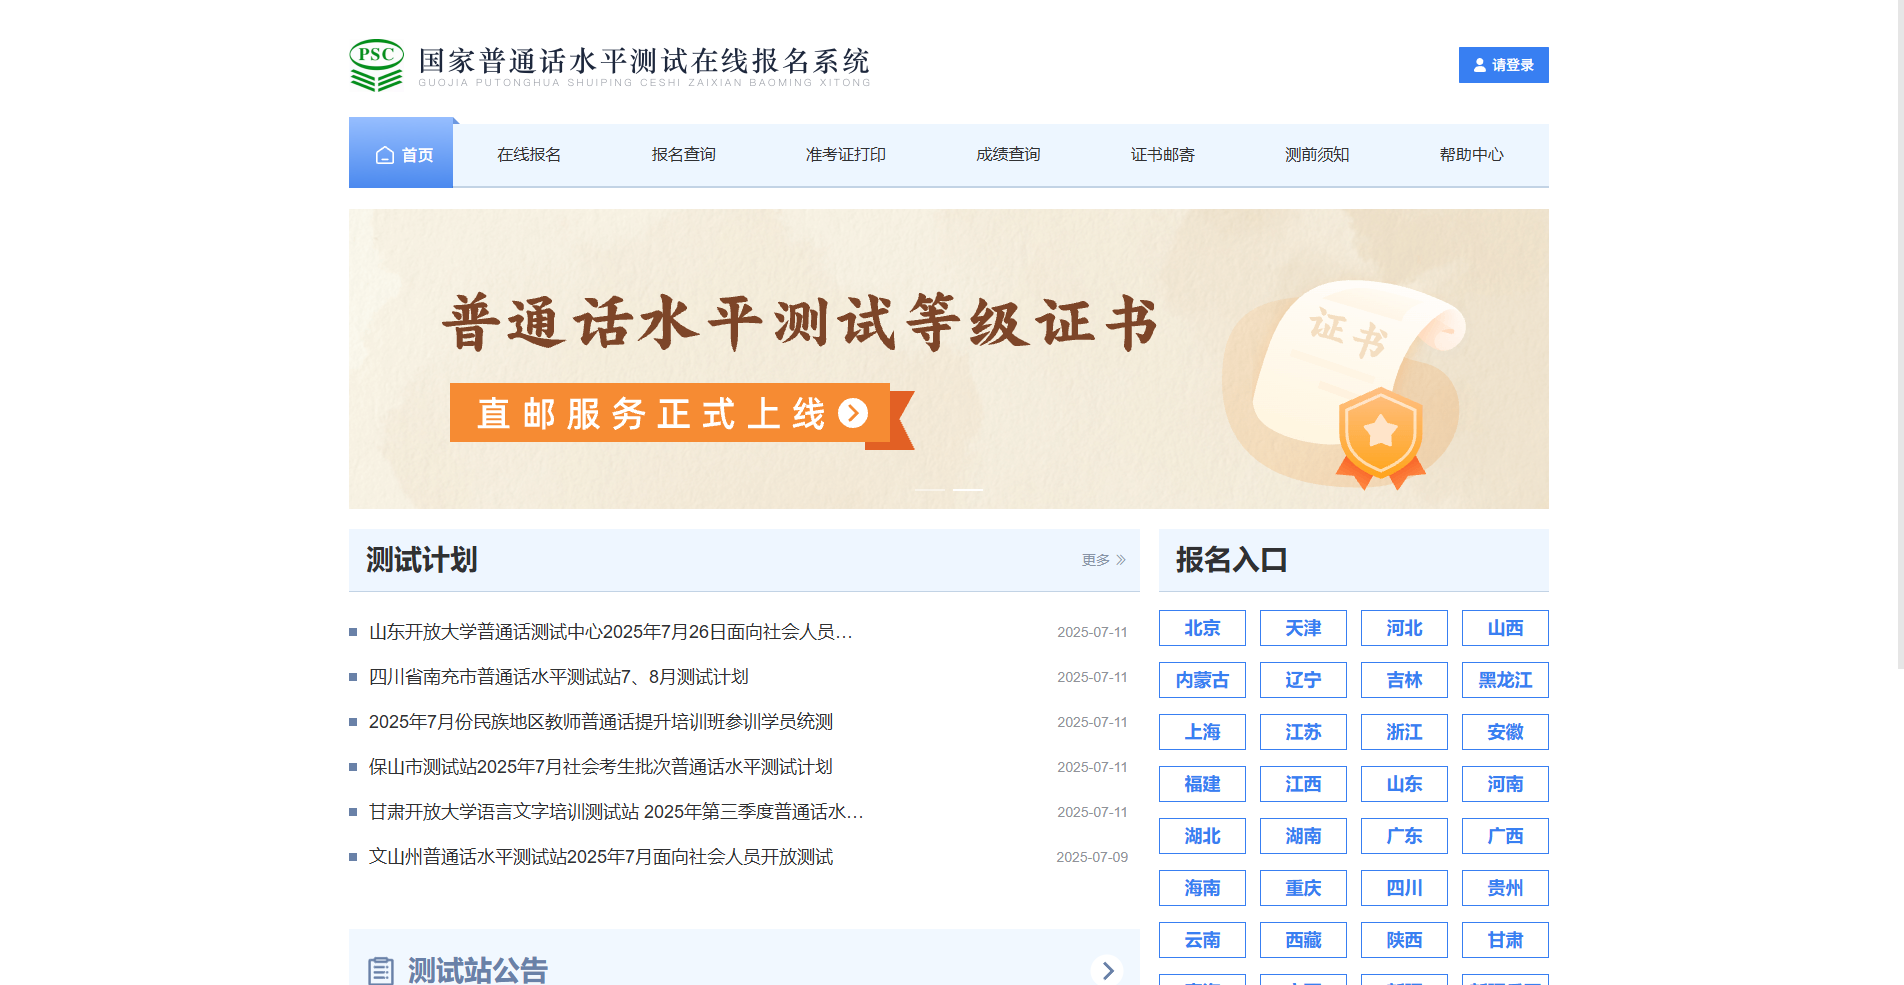Expand more 测试计划 items via 更多
The width and height of the screenshot is (1904, 985).
click(1093, 561)
